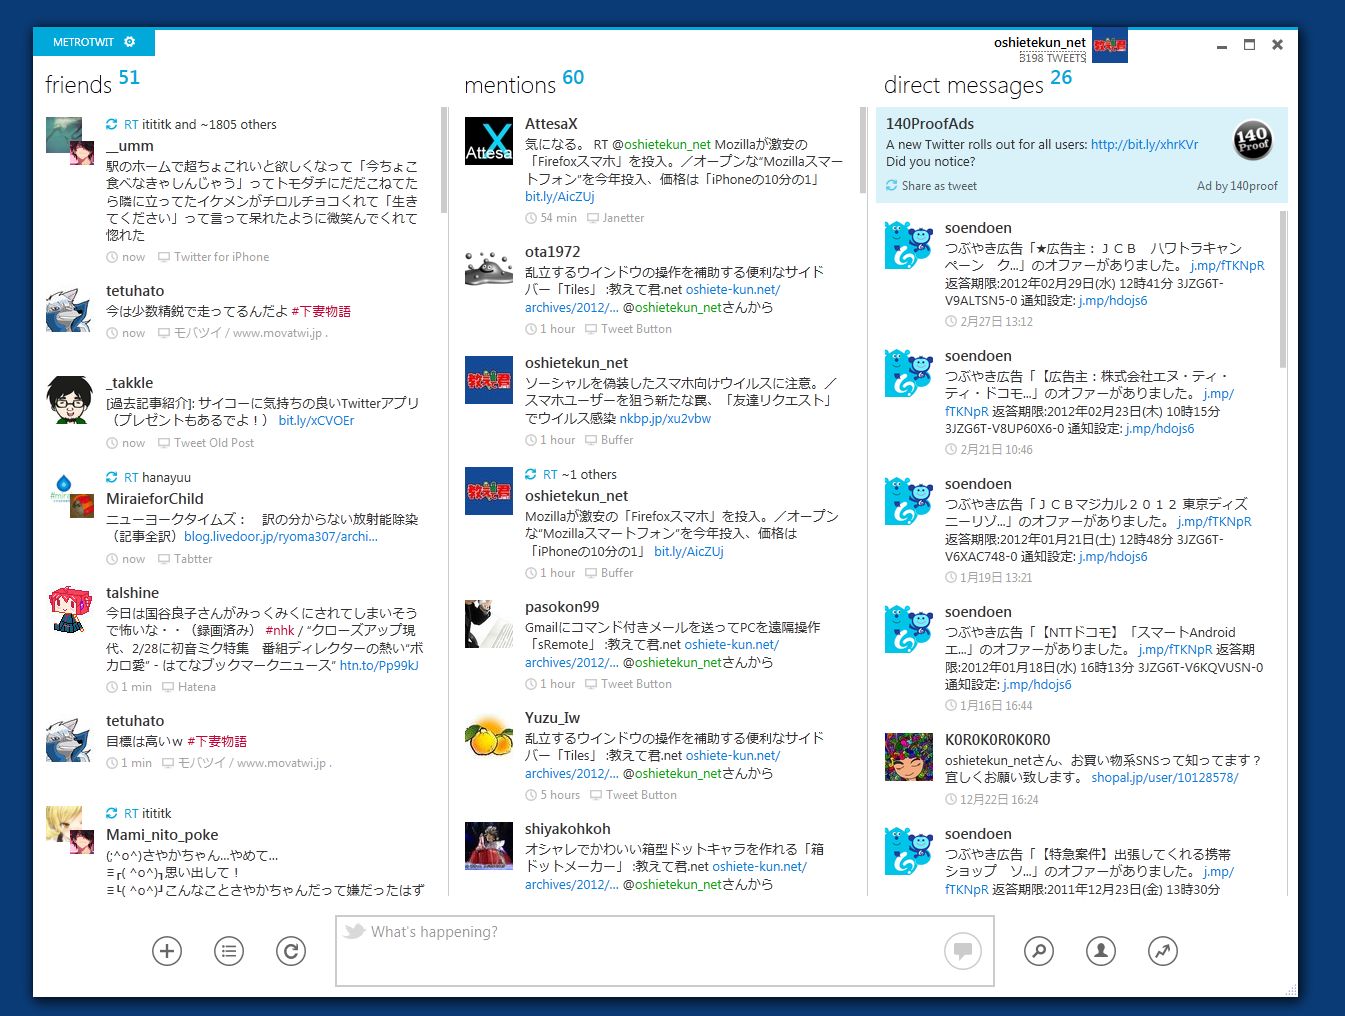Open pasokon99 username
This screenshot has width=1345, height=1016.
tap(562, 607)
